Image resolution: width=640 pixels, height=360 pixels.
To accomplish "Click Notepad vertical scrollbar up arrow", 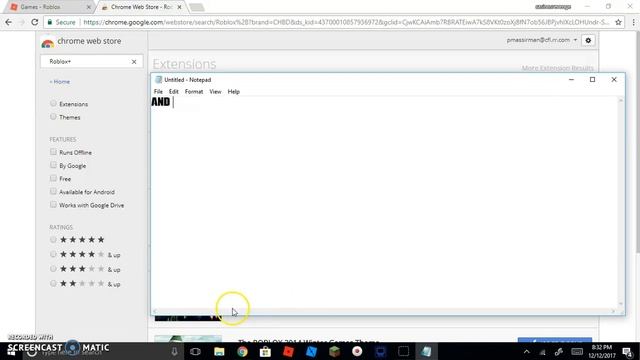I will pos(621,100).
